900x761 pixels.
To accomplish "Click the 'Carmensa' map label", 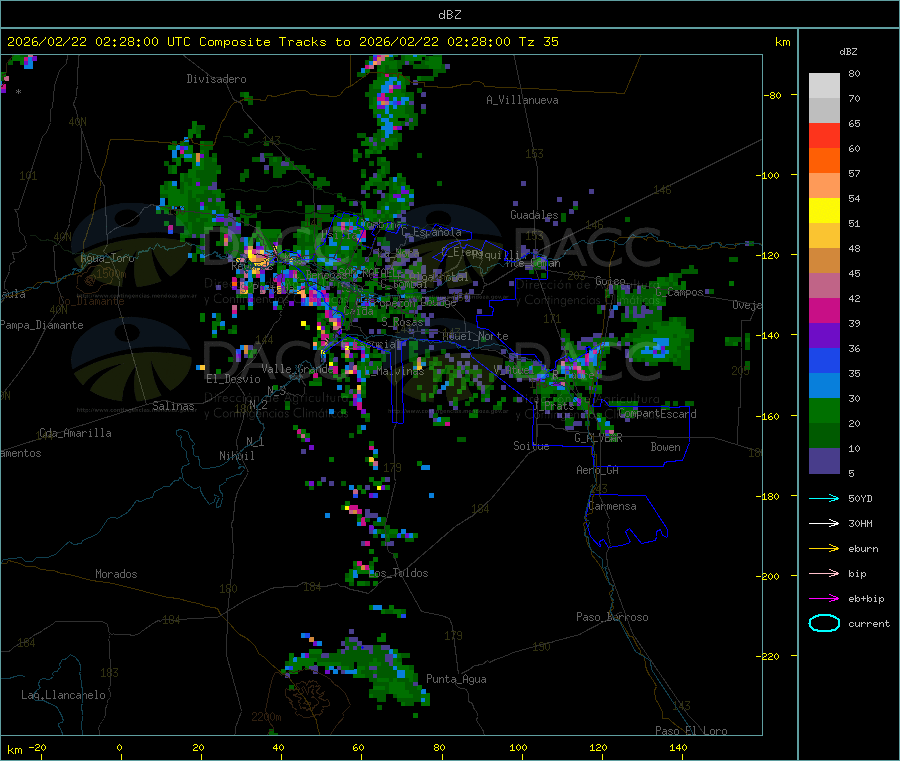I will click(612, 506).
